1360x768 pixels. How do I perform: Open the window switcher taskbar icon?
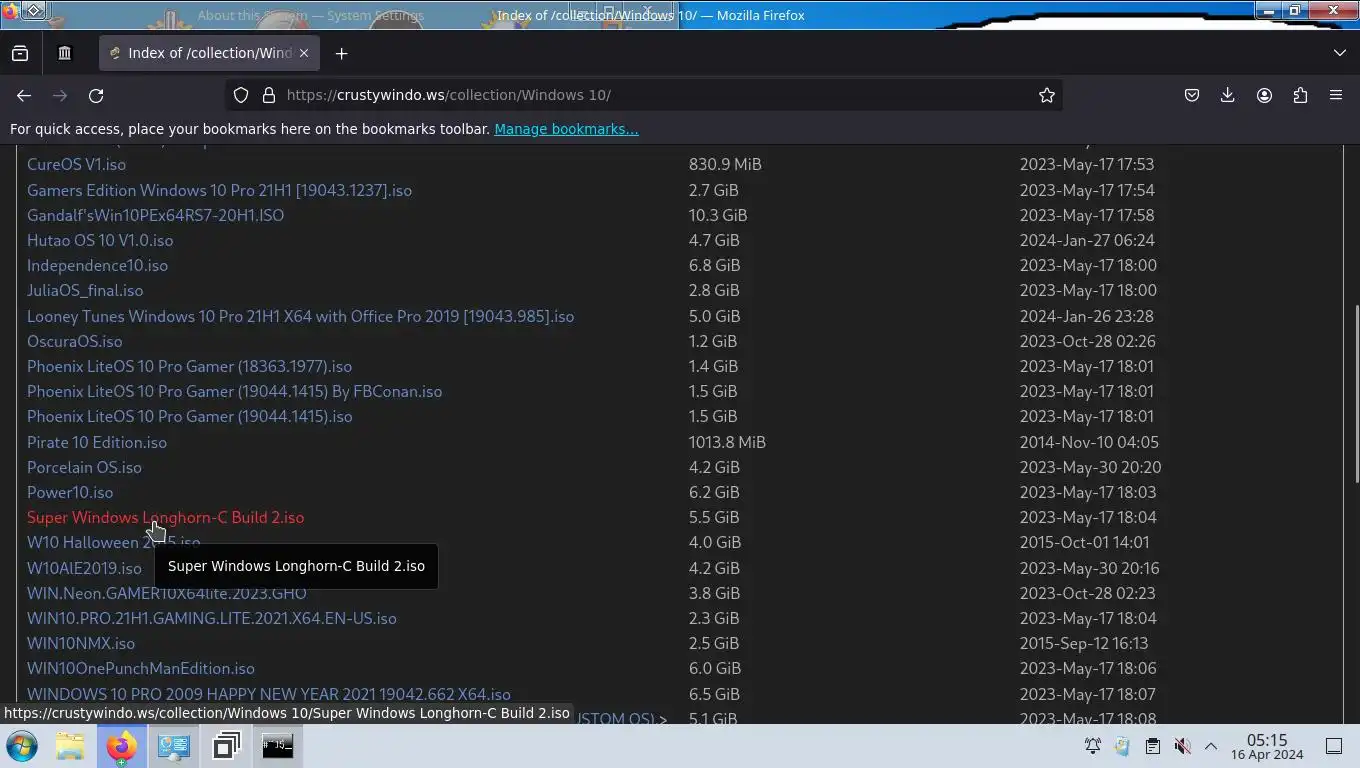pyautogui.click(x=226, y=746)
